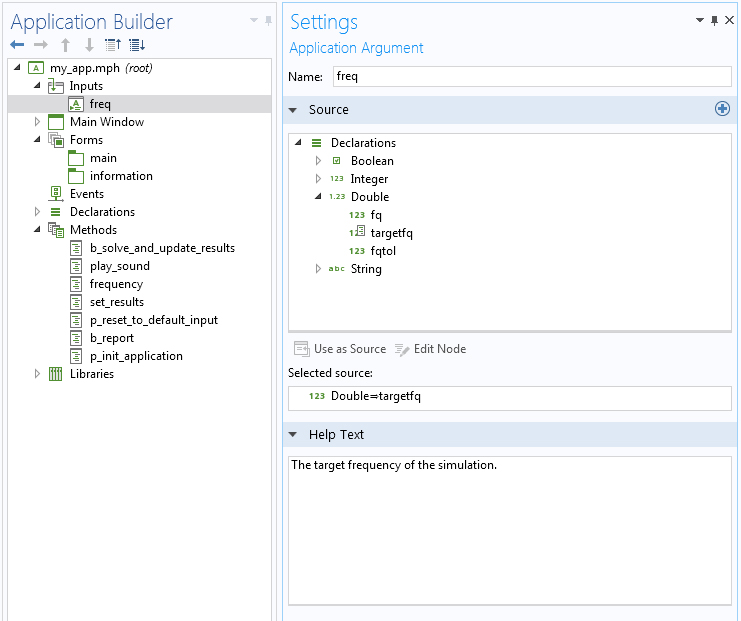The height and width of the screenshot is (621, 741).
Task: Click the Move Up arrow icon
Action: (65, 45)
